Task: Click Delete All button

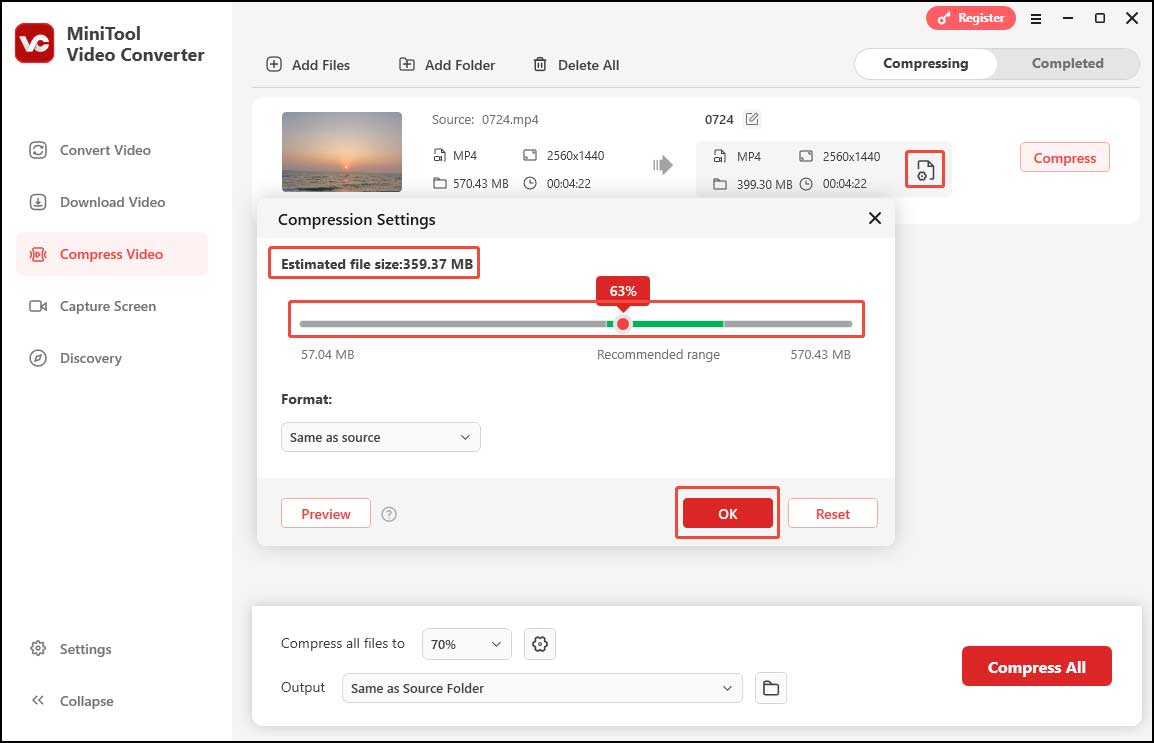Action: click(576, 65)
